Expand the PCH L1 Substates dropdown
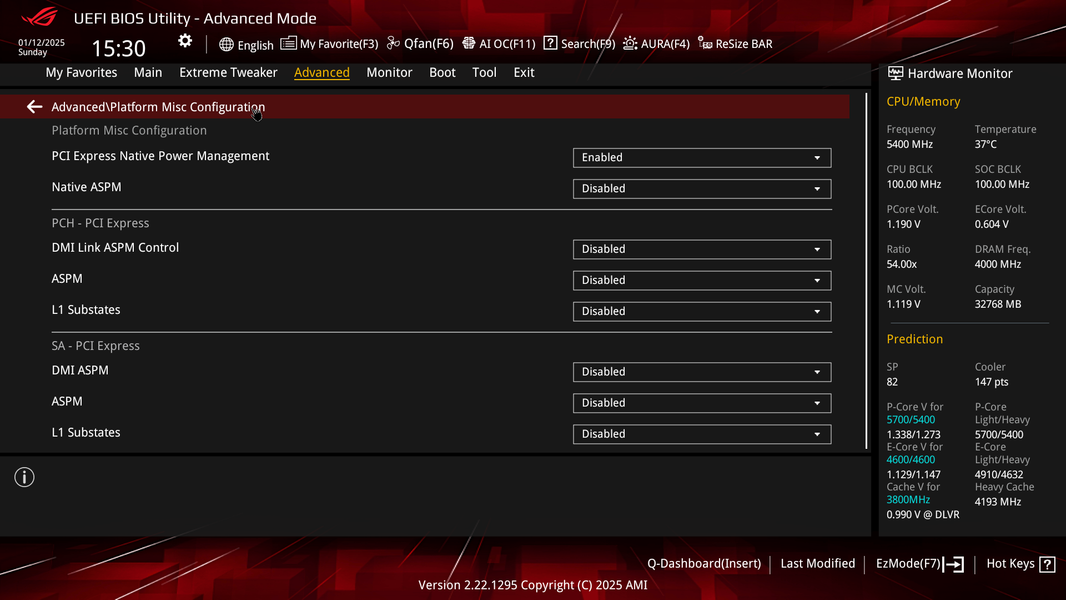Viewport: 1066px width, 600px height. coord(702,311)
